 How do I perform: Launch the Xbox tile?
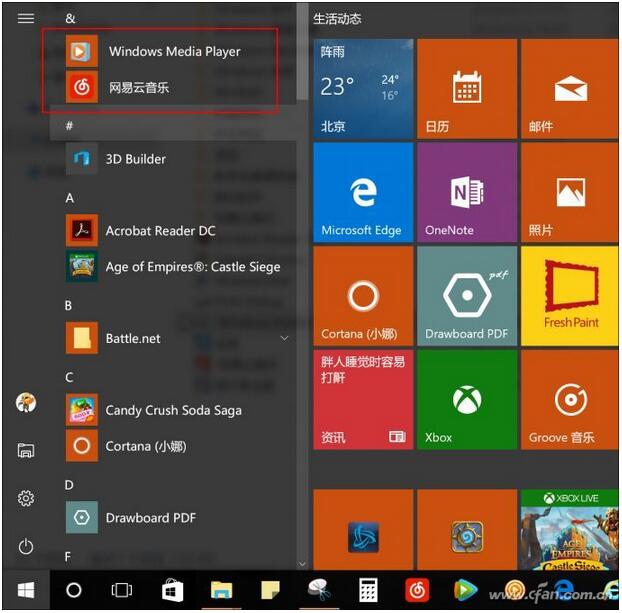coord(466,400)
